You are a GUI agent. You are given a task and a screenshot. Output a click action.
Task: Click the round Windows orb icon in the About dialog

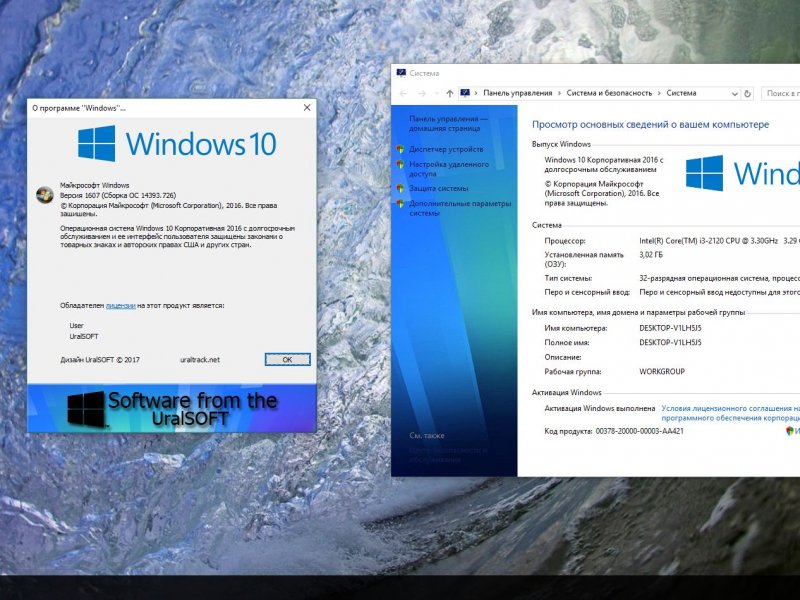45,195
